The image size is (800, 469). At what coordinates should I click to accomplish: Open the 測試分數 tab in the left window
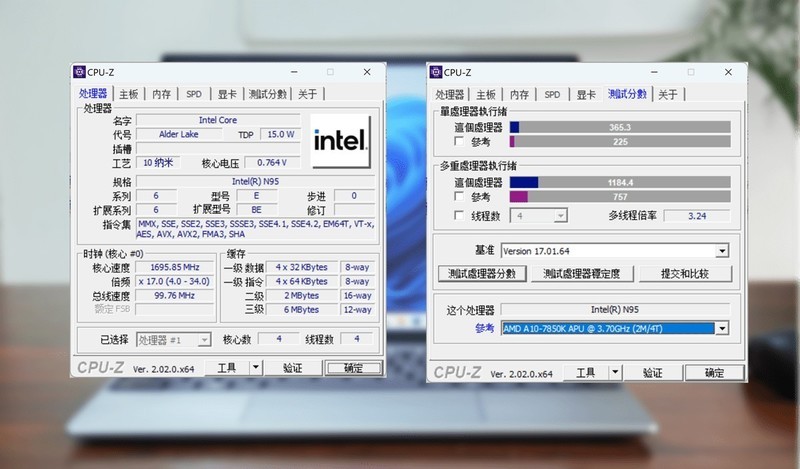pyautogui.click(x=267, y=94)
